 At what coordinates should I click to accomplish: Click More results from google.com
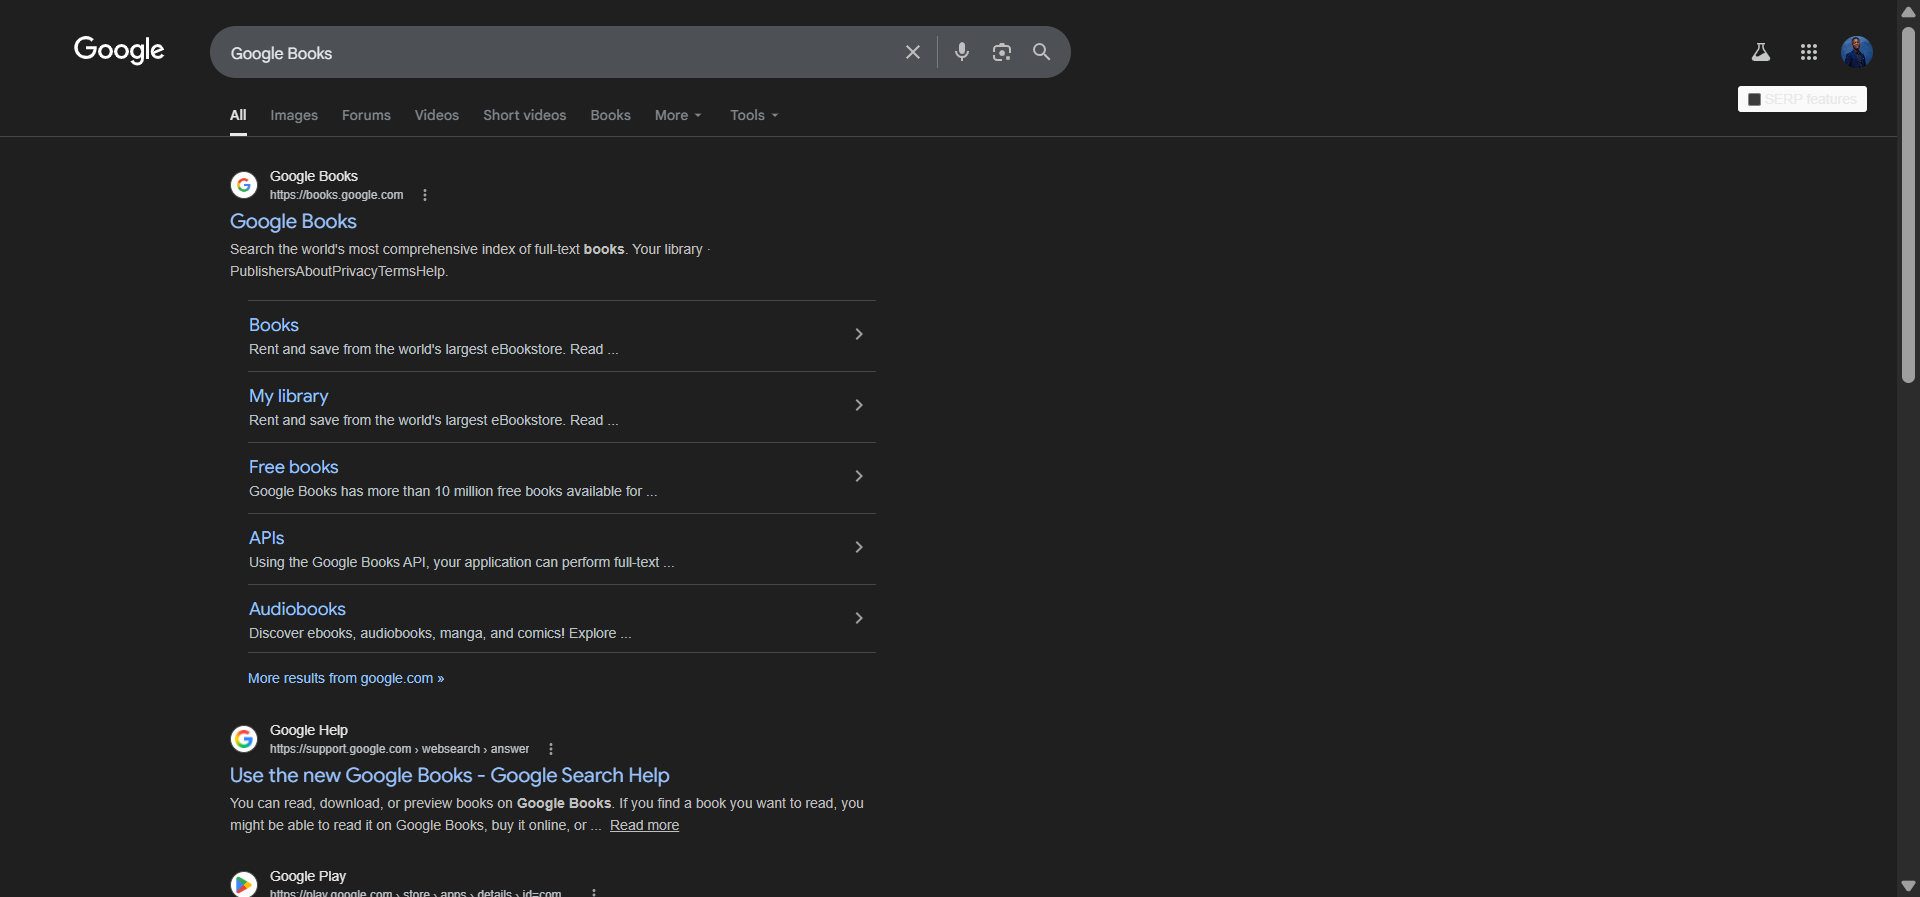[x=346, y=678]
